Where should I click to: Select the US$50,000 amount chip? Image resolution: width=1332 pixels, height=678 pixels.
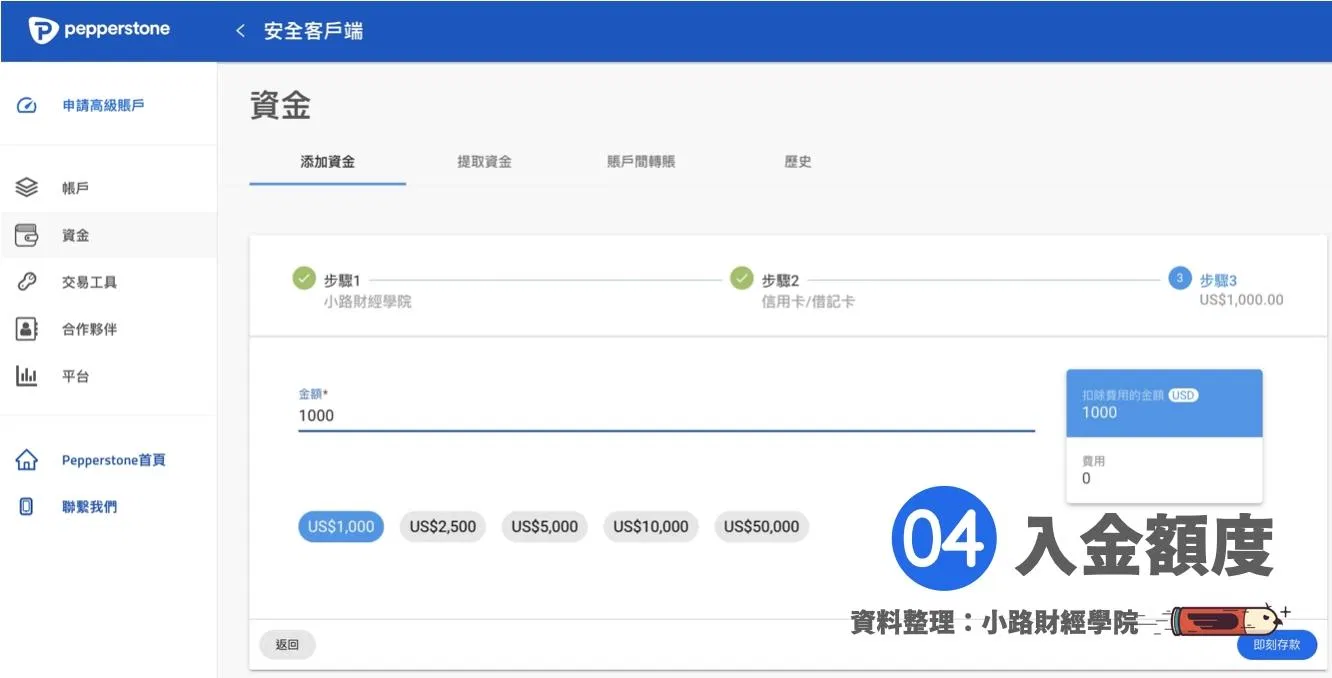[762, 527]
